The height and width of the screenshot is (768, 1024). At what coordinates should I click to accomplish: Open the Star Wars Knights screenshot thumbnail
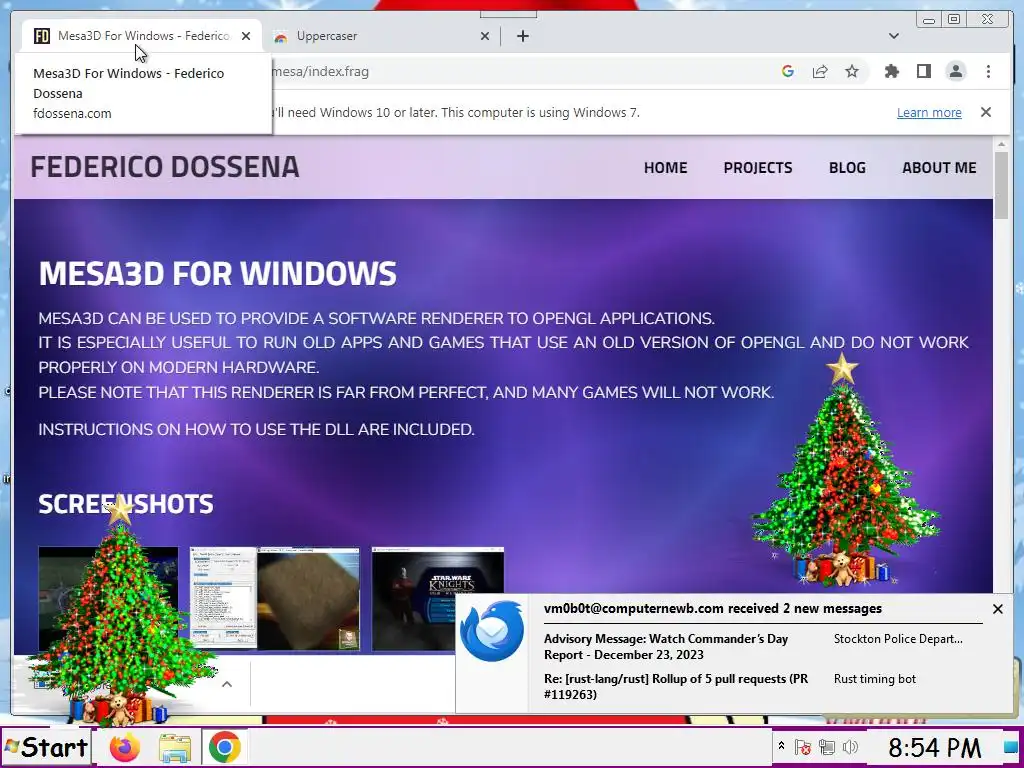[x=438, y=598]
